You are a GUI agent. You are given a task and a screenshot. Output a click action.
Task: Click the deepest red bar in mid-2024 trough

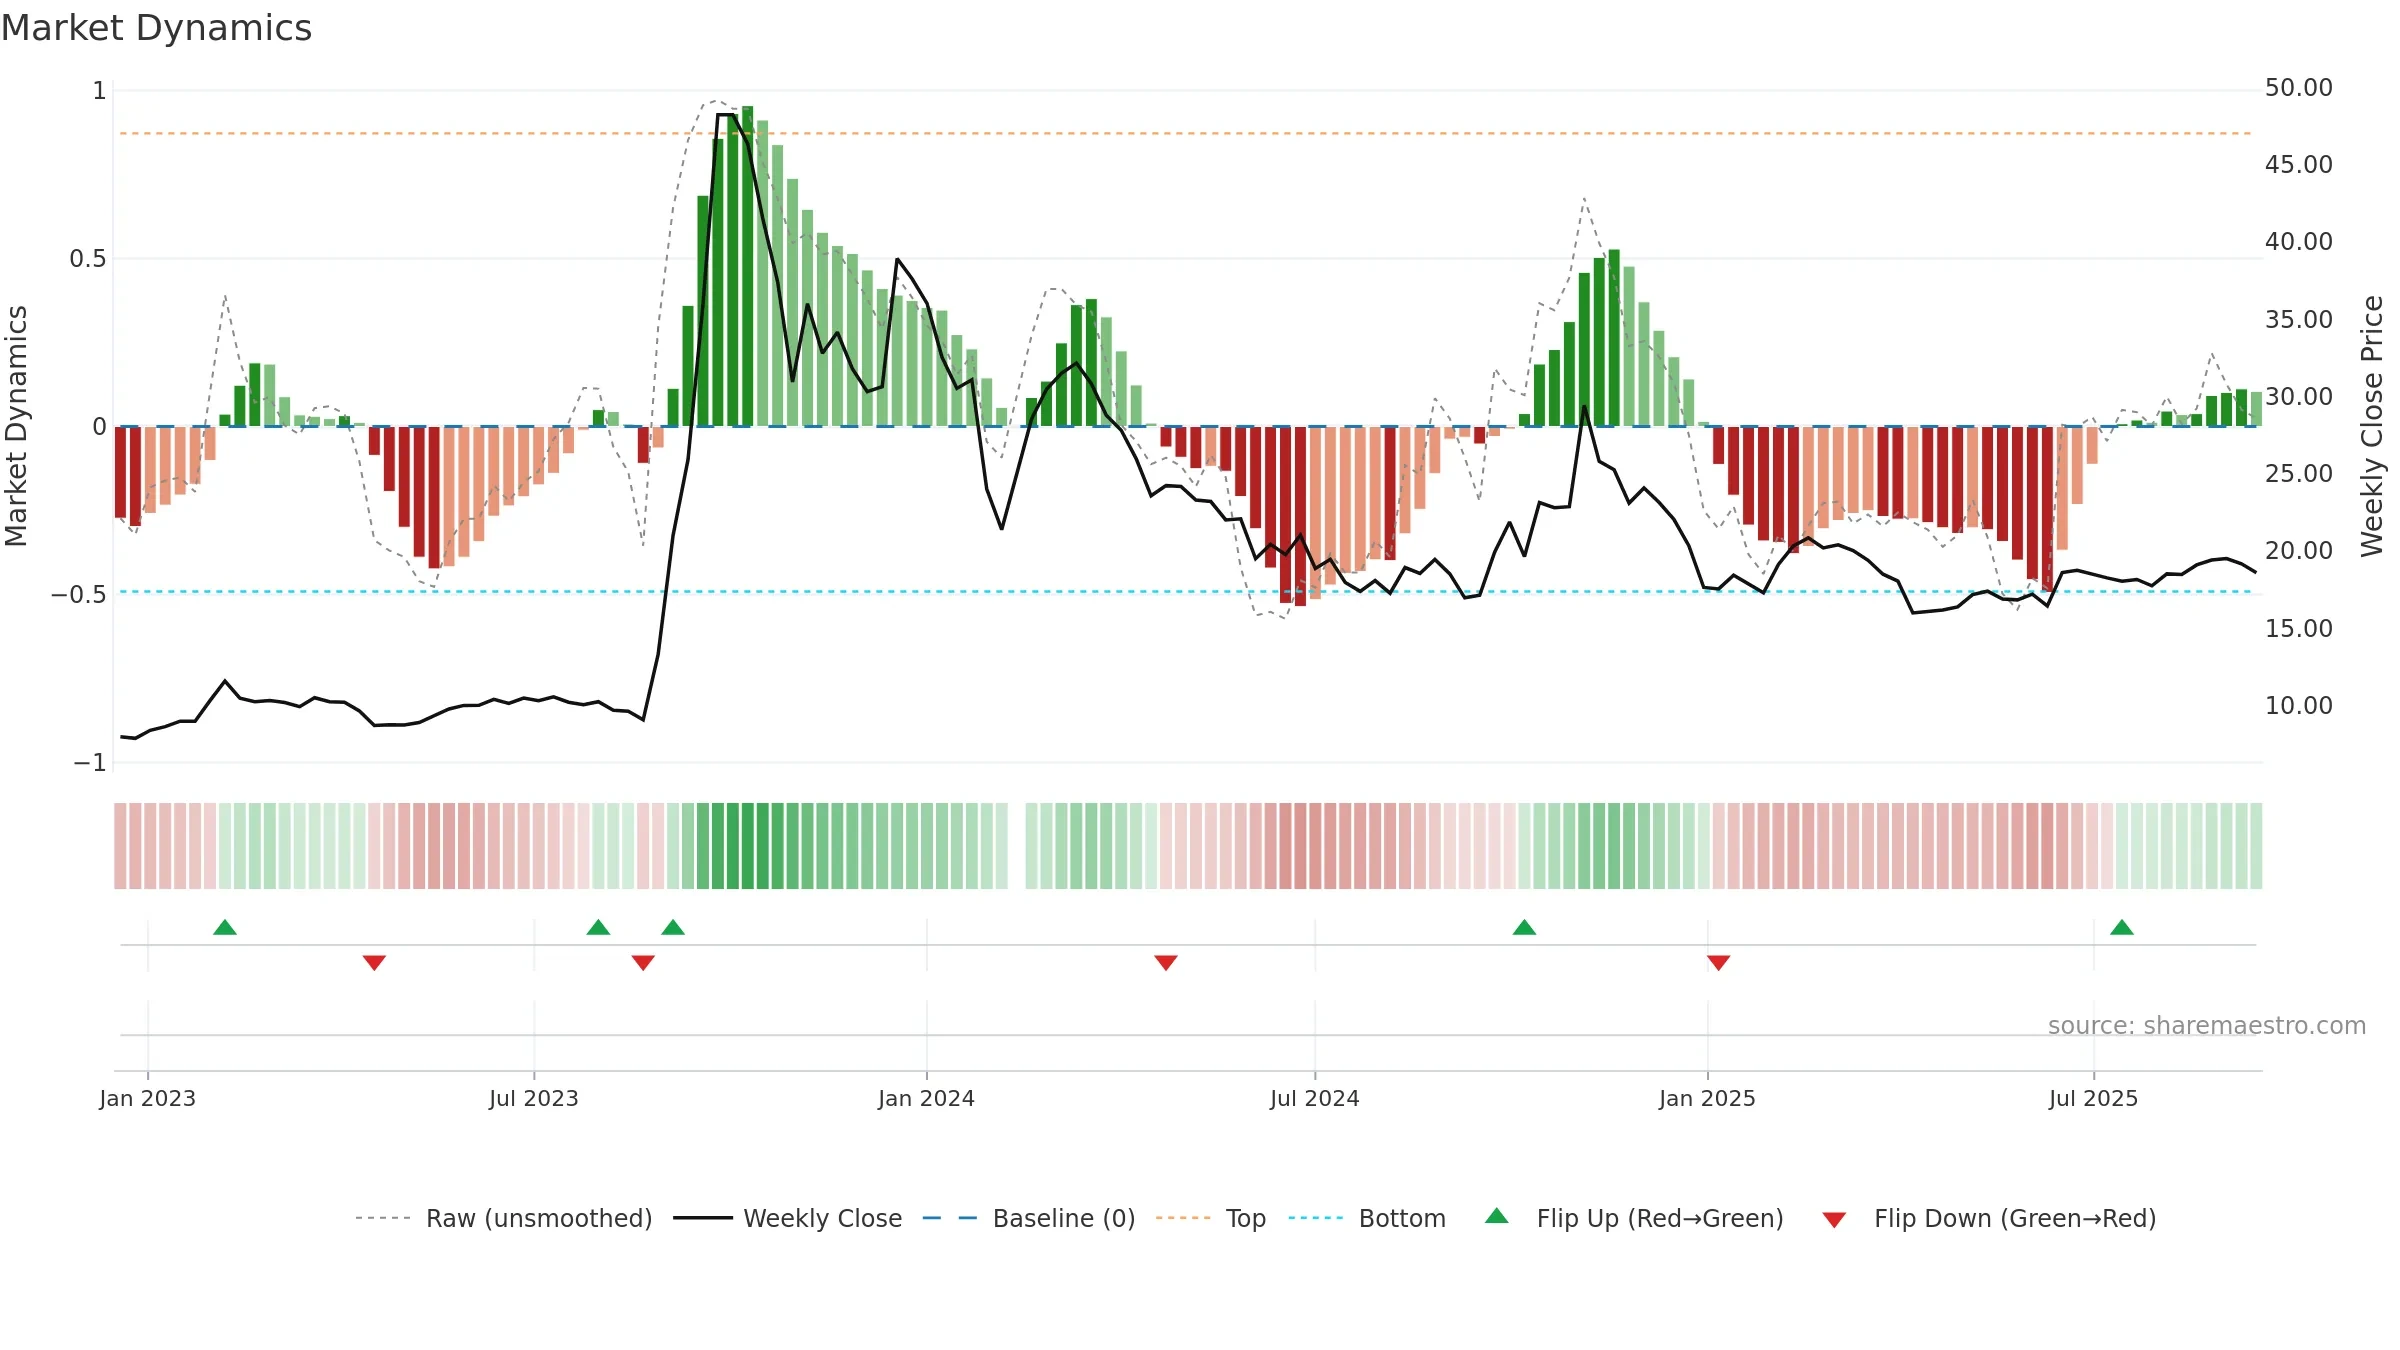(1300, 516)
